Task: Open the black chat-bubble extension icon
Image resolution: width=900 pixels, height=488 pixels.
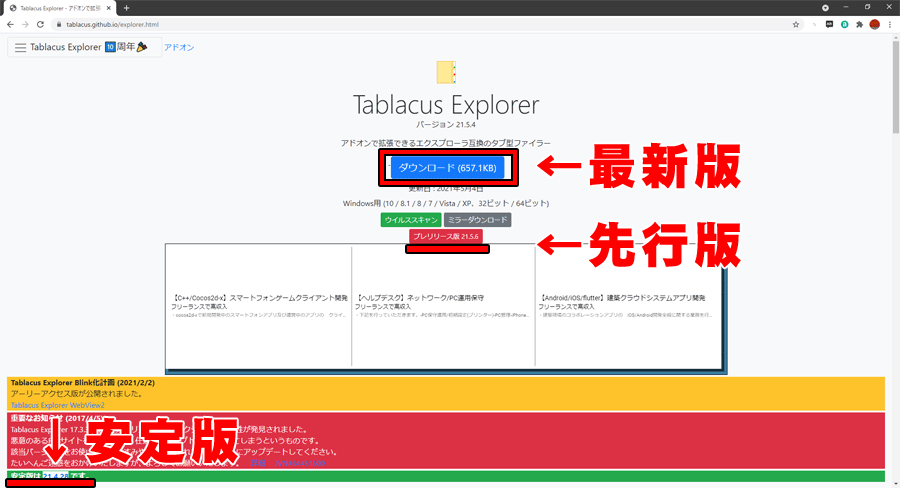Action: coord(829,25)
